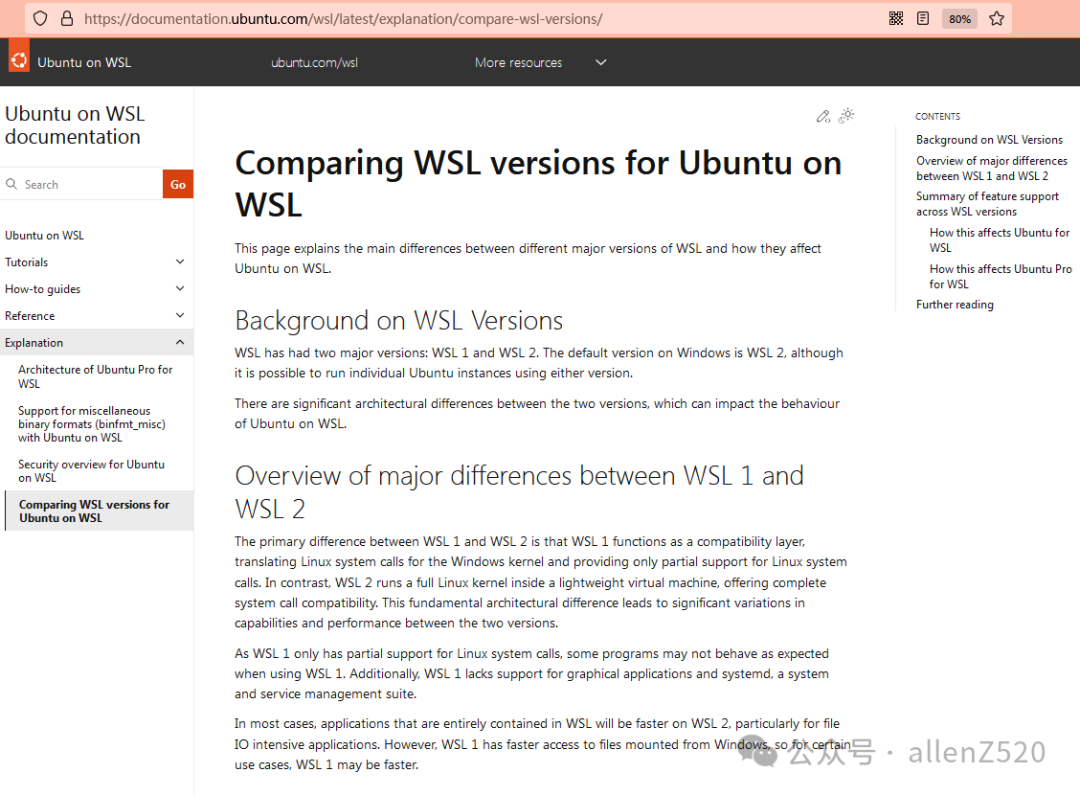This screenshot has width=1080, height=795.
Task: Expand the Tutorials section chevron
Action: [180, 262]
